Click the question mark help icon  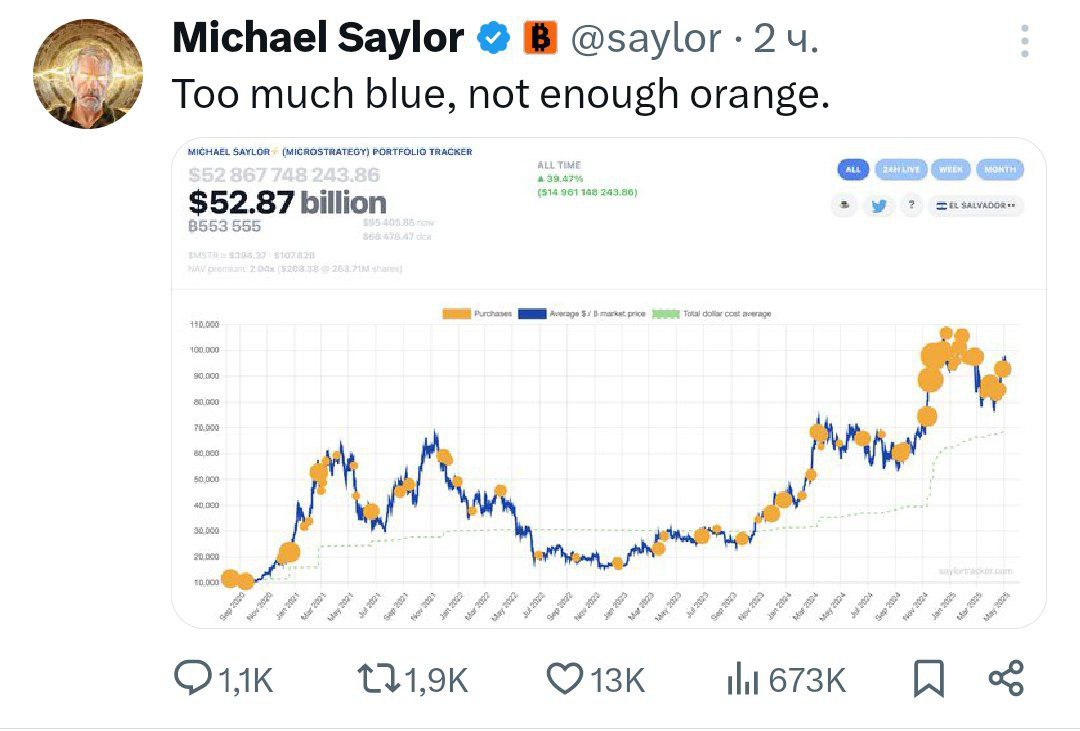click(x=911, y=205)
